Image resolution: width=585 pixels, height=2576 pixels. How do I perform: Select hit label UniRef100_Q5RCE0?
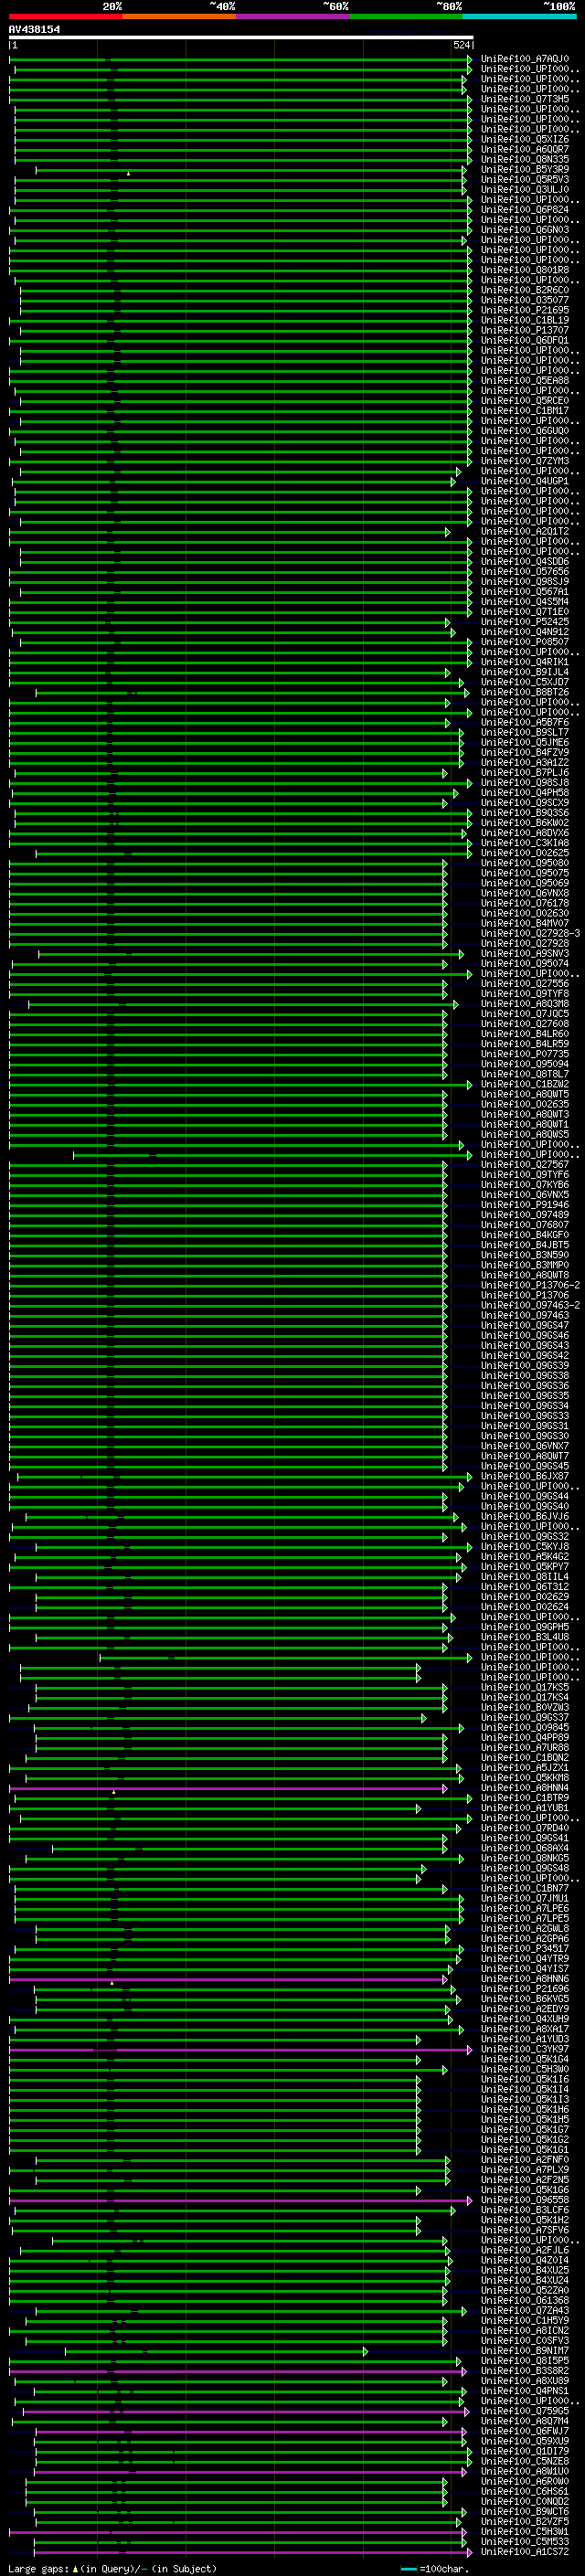pyautogui.click(x=525, y=401)
